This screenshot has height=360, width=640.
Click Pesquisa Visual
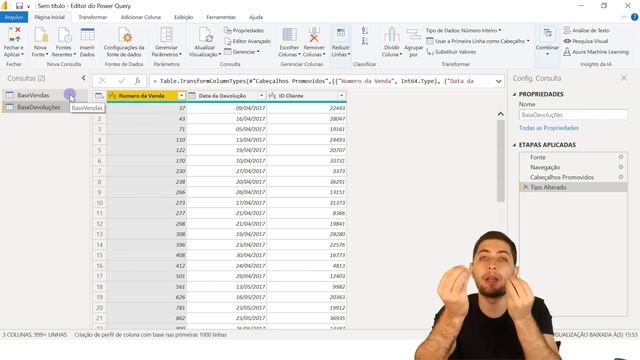click(586, 41)
